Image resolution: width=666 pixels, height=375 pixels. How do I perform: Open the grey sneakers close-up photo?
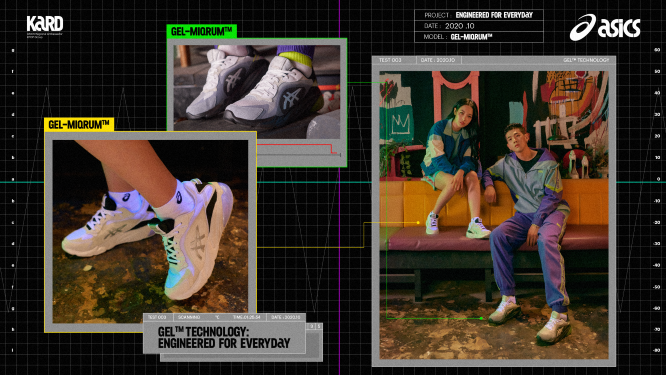257,92
